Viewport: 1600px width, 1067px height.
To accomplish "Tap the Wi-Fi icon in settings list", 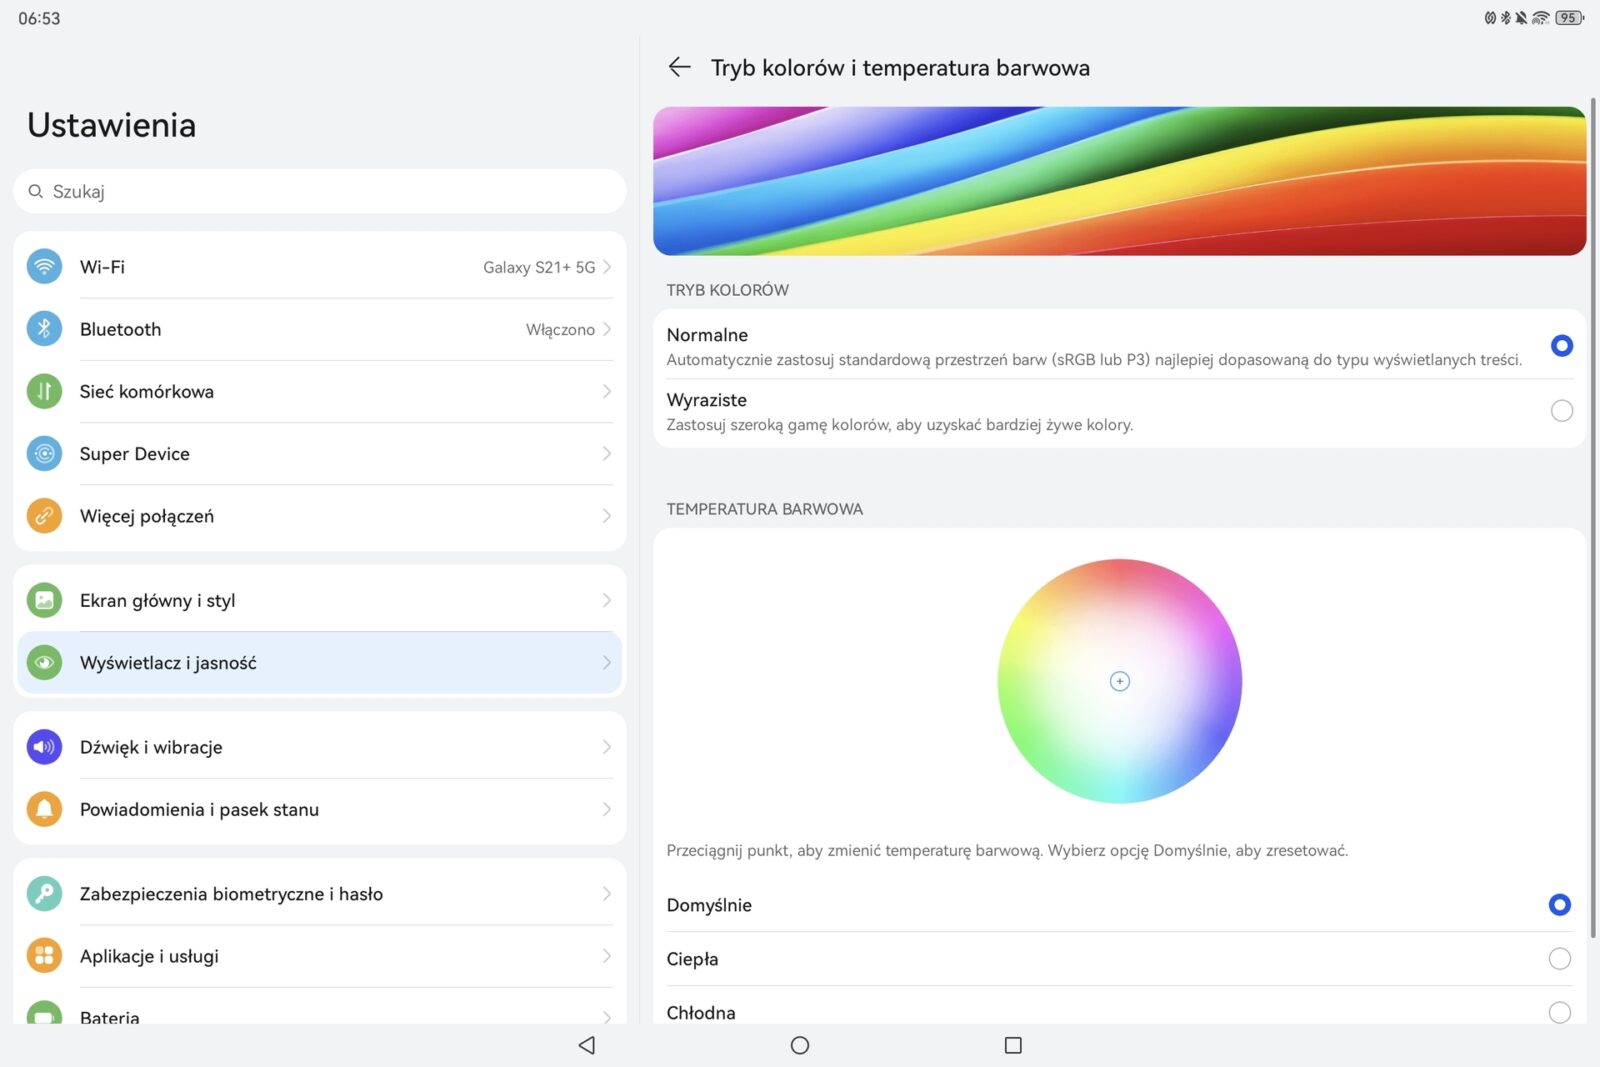I will (x=44, y=267).
